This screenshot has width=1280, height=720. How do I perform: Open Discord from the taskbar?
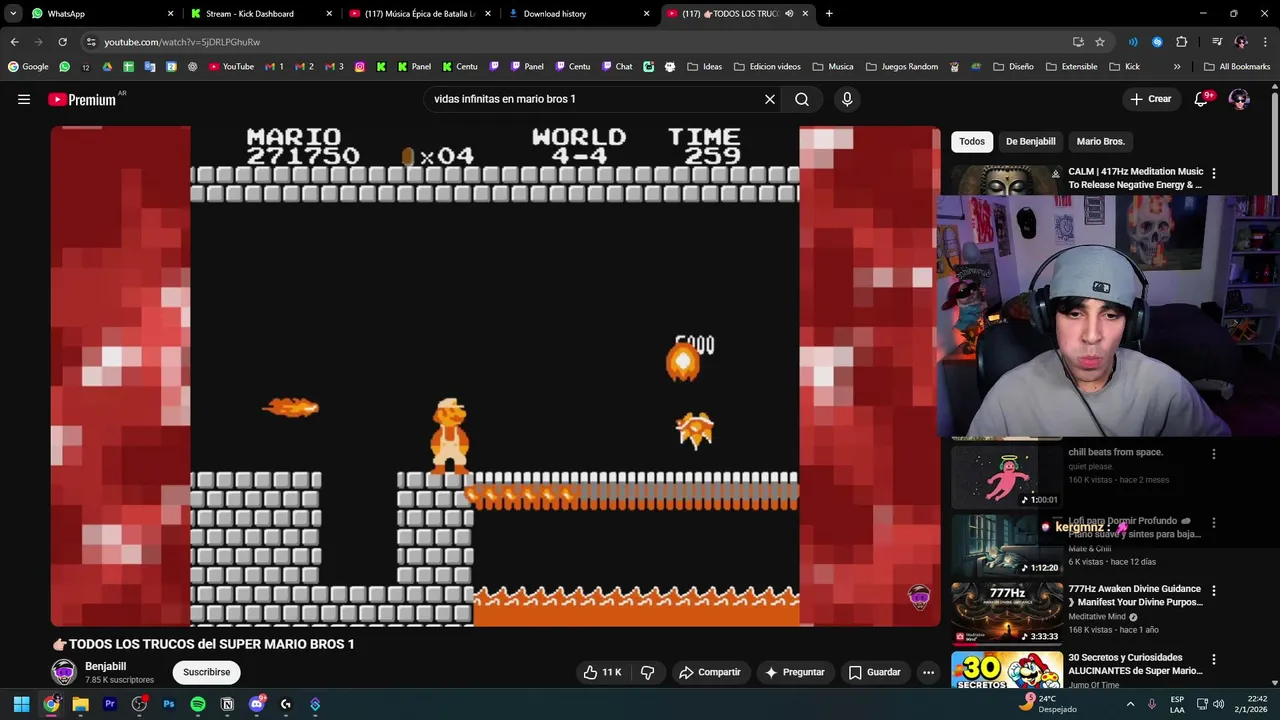[257, 704]
